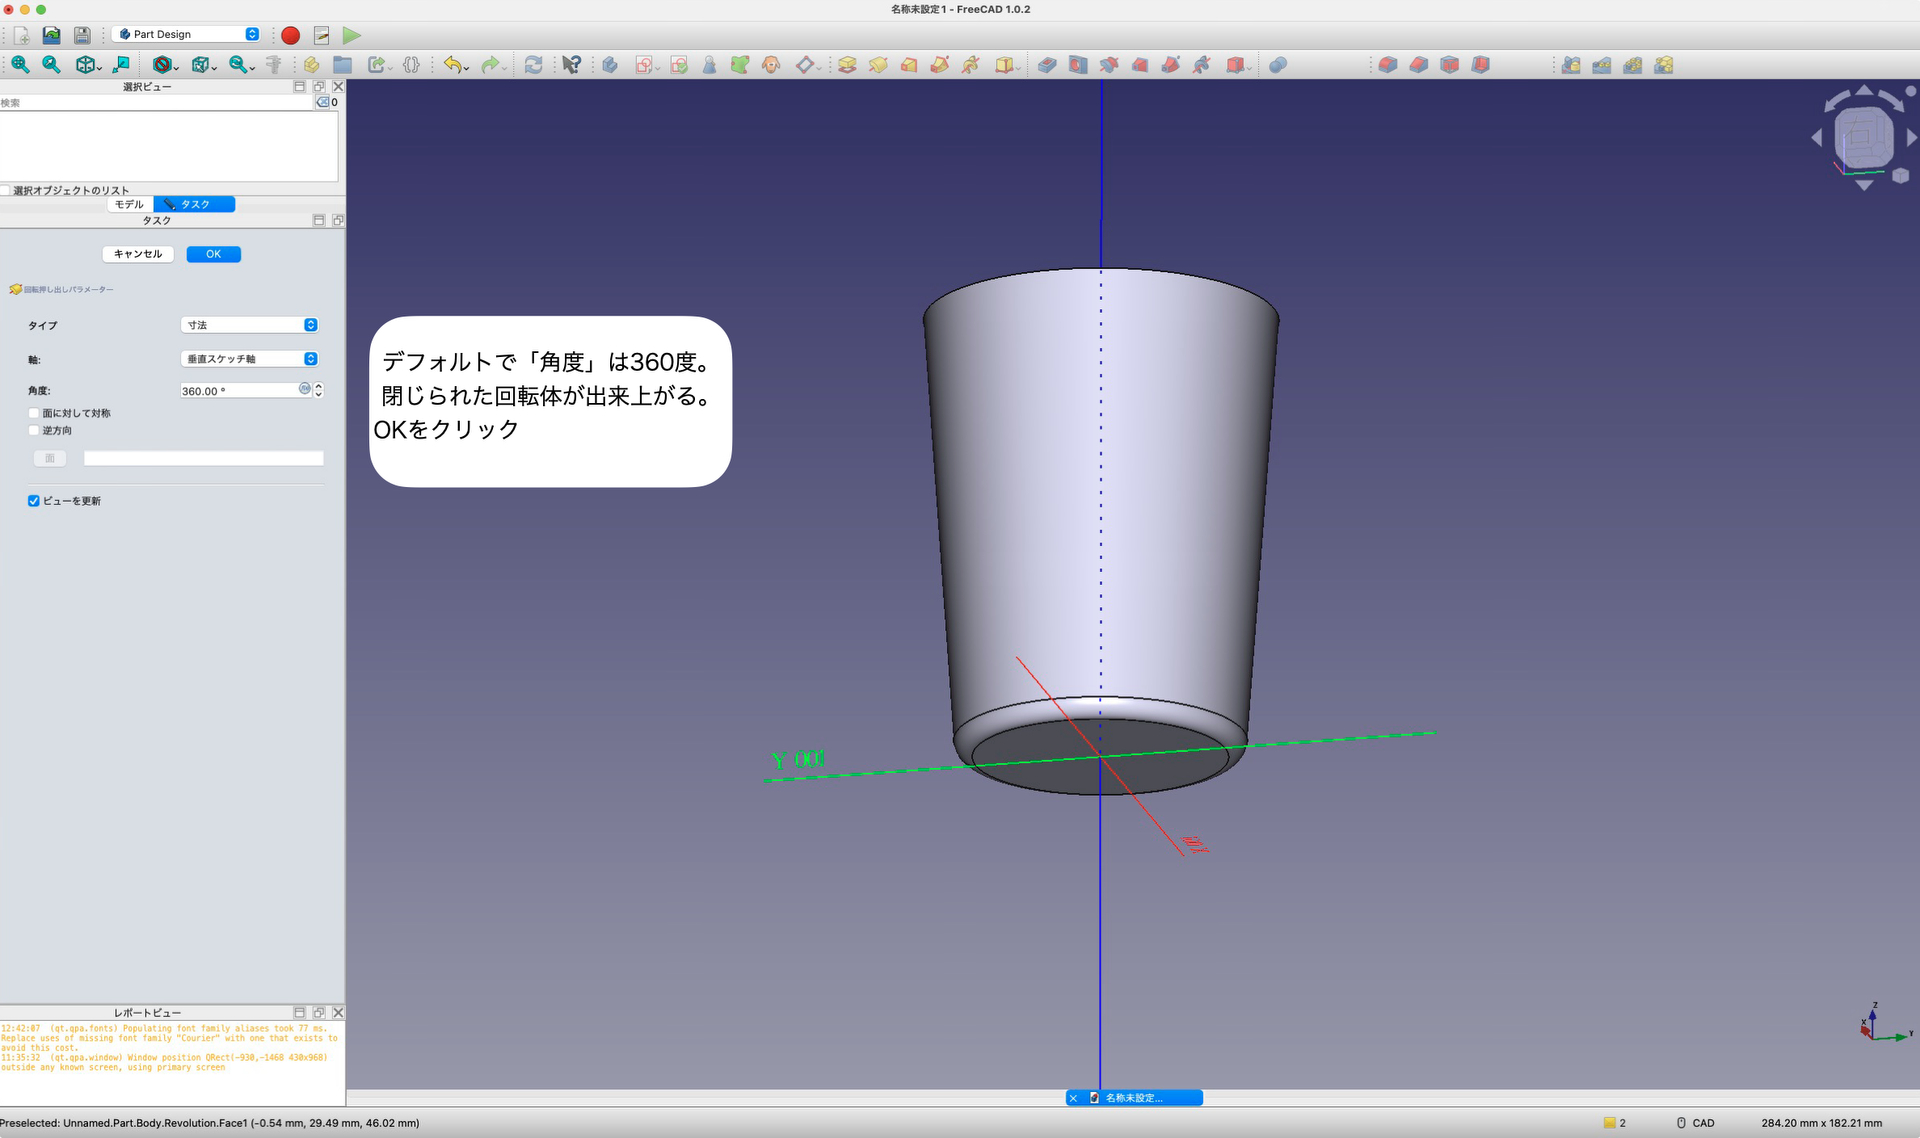Switch to the モデル tab
Viewport: 1920px width, 1138px height.
[128, 204]
